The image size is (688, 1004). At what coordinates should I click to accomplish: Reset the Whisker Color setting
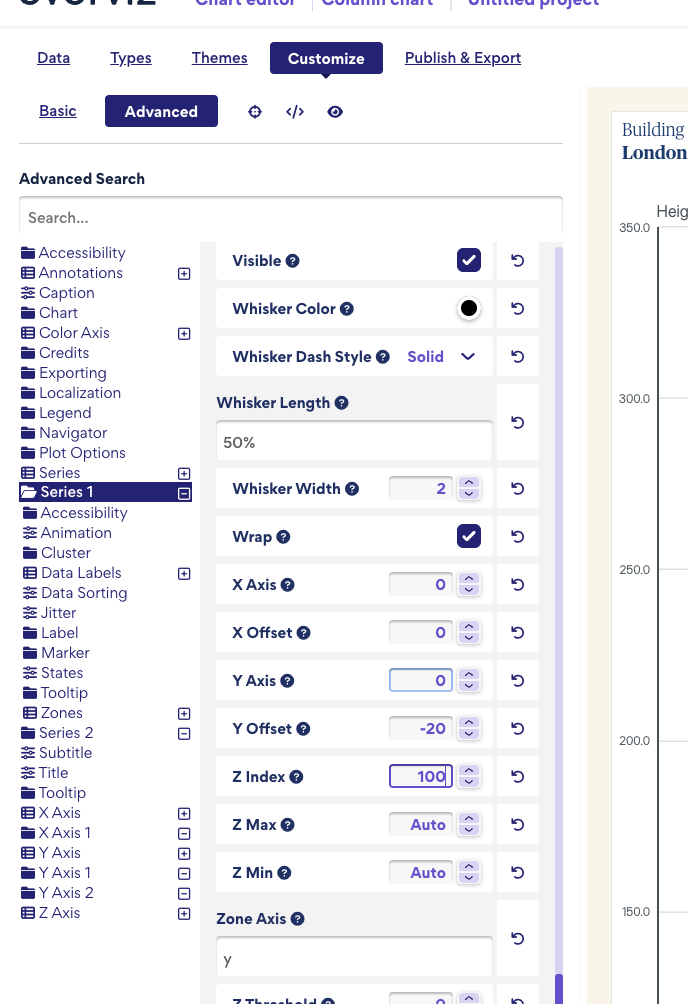(518, 309)
